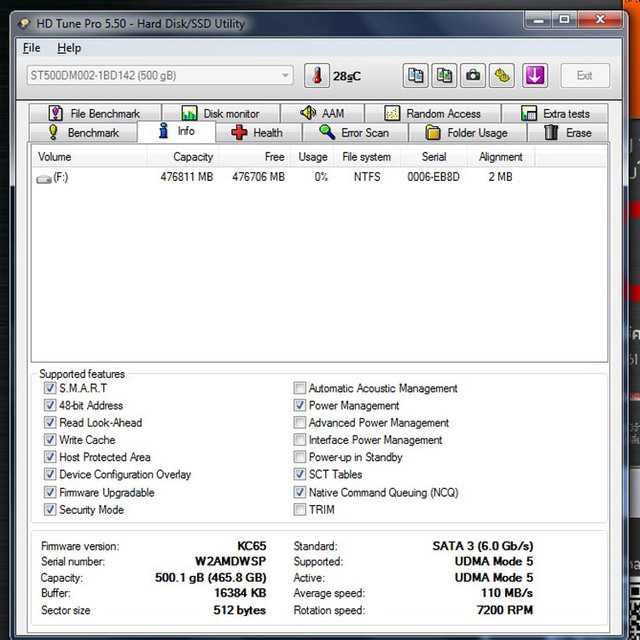Toggle the Firmware Upgradable checkbox
Viewport: 640px width, 640px height.
coord(50,492)
